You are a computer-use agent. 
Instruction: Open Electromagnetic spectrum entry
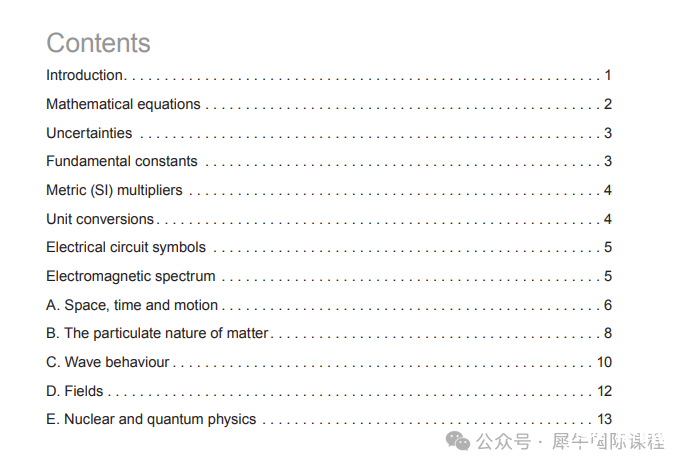pyautogui.click(x=329, y=276)
